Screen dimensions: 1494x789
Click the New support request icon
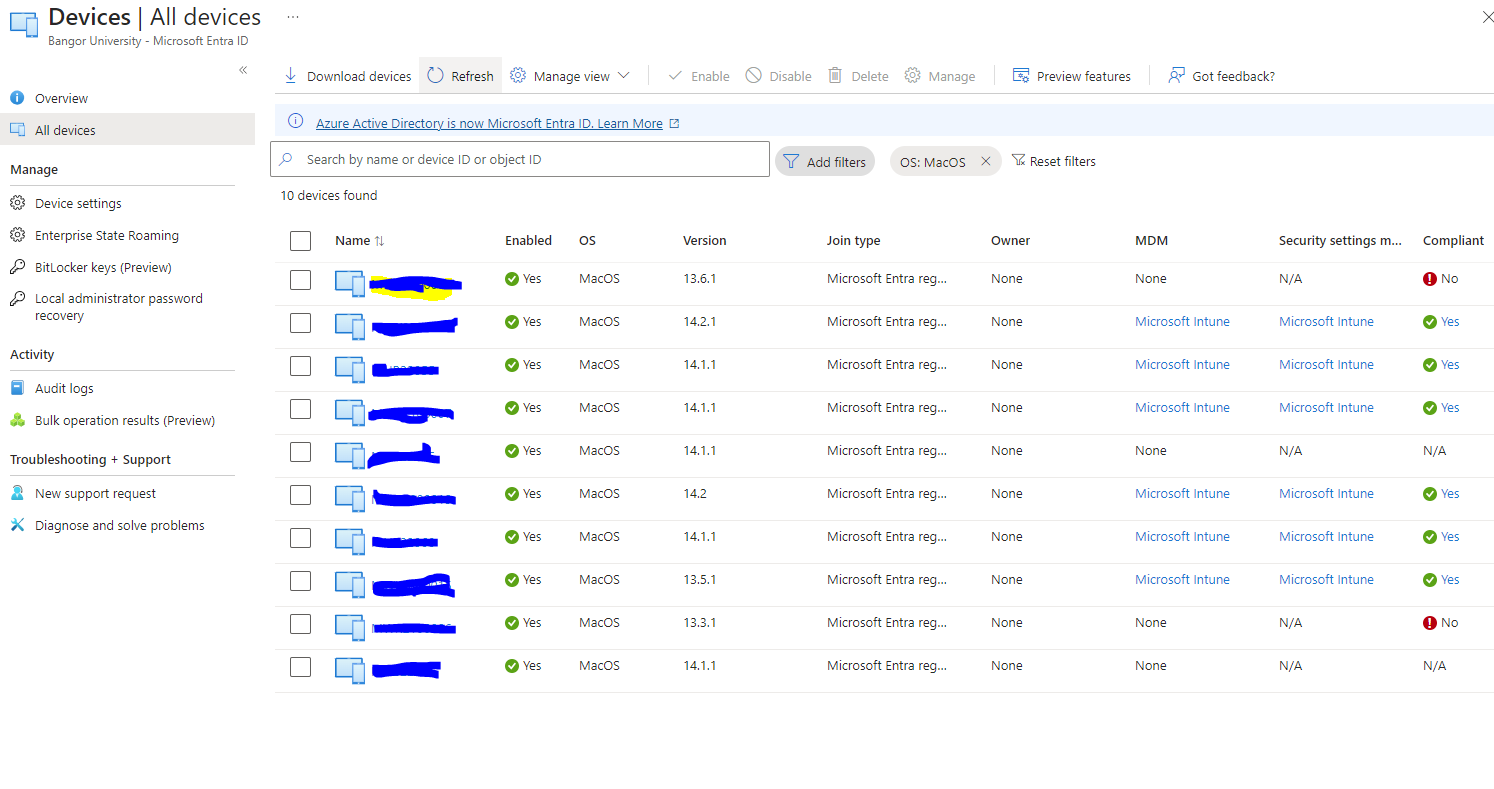tap(17, 493)
